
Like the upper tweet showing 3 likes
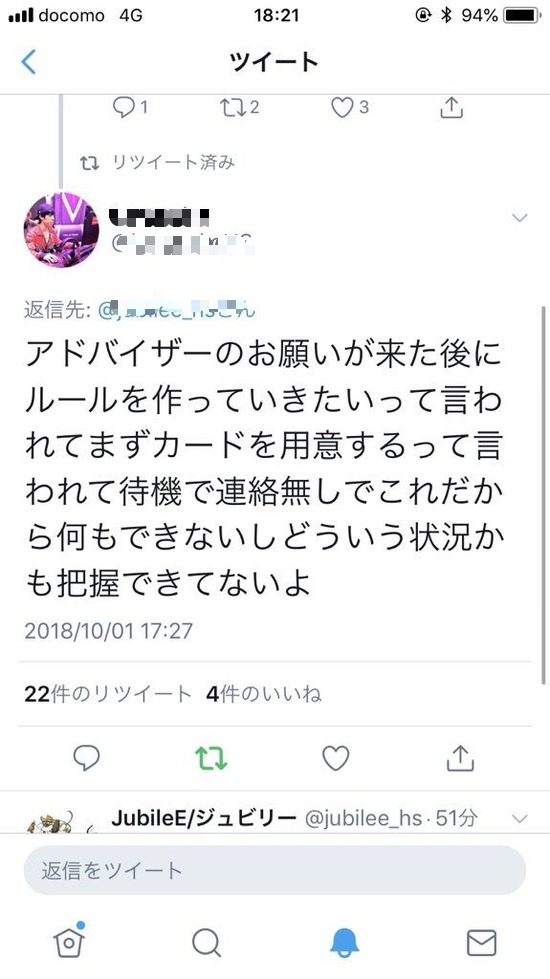[x=350, y=107]
